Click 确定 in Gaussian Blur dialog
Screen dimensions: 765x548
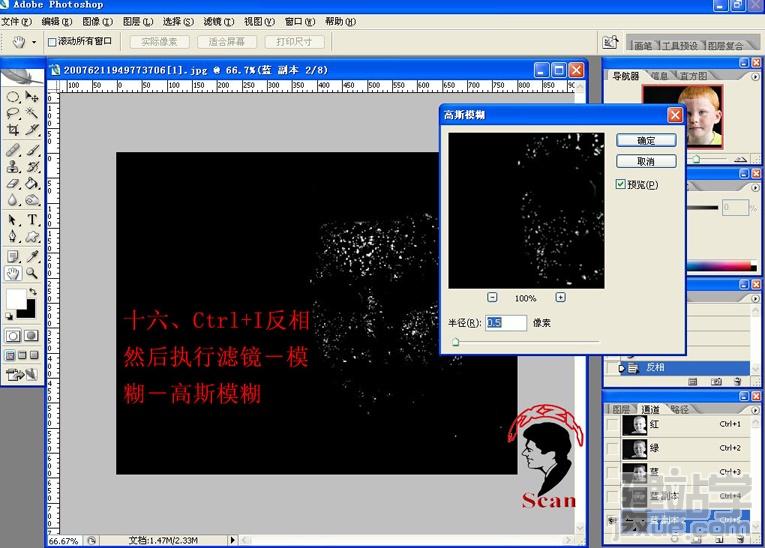(x=646, y=141)
